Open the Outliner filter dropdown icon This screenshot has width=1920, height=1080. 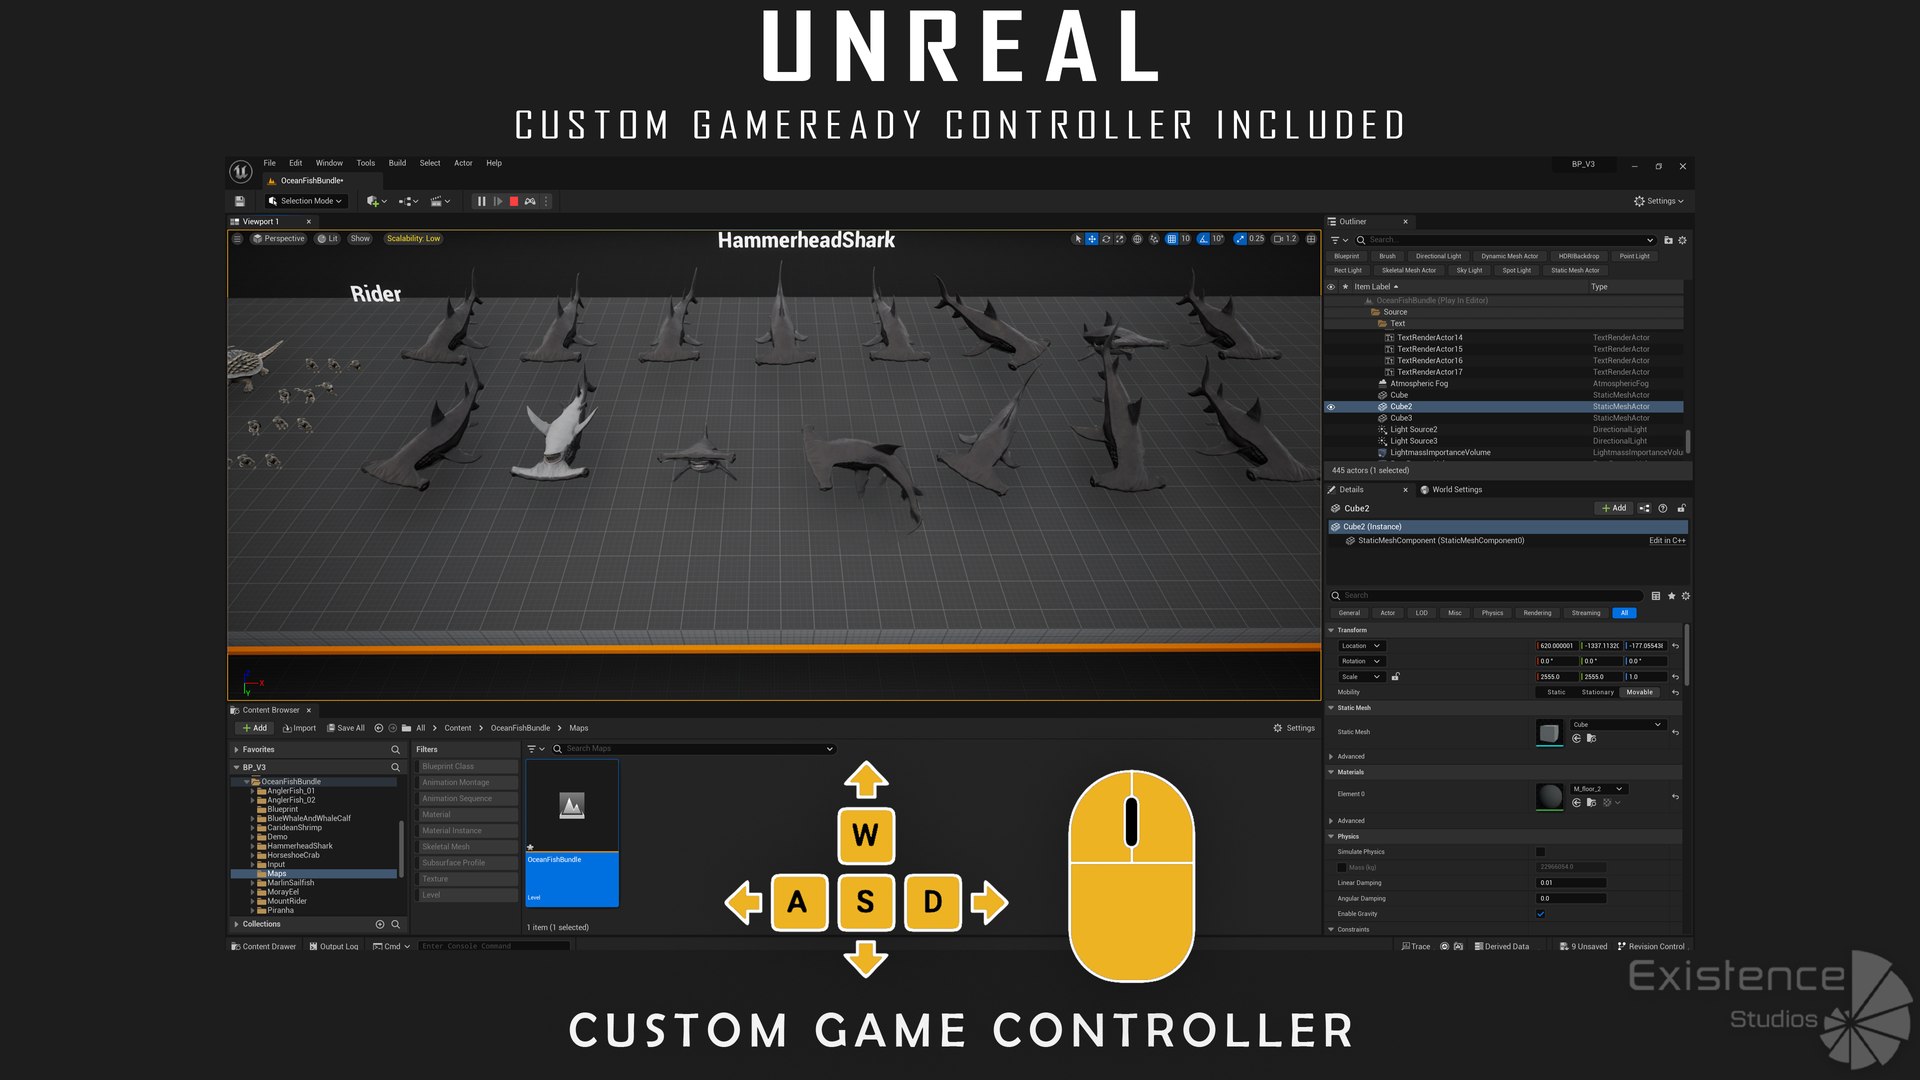(1339, 240)
